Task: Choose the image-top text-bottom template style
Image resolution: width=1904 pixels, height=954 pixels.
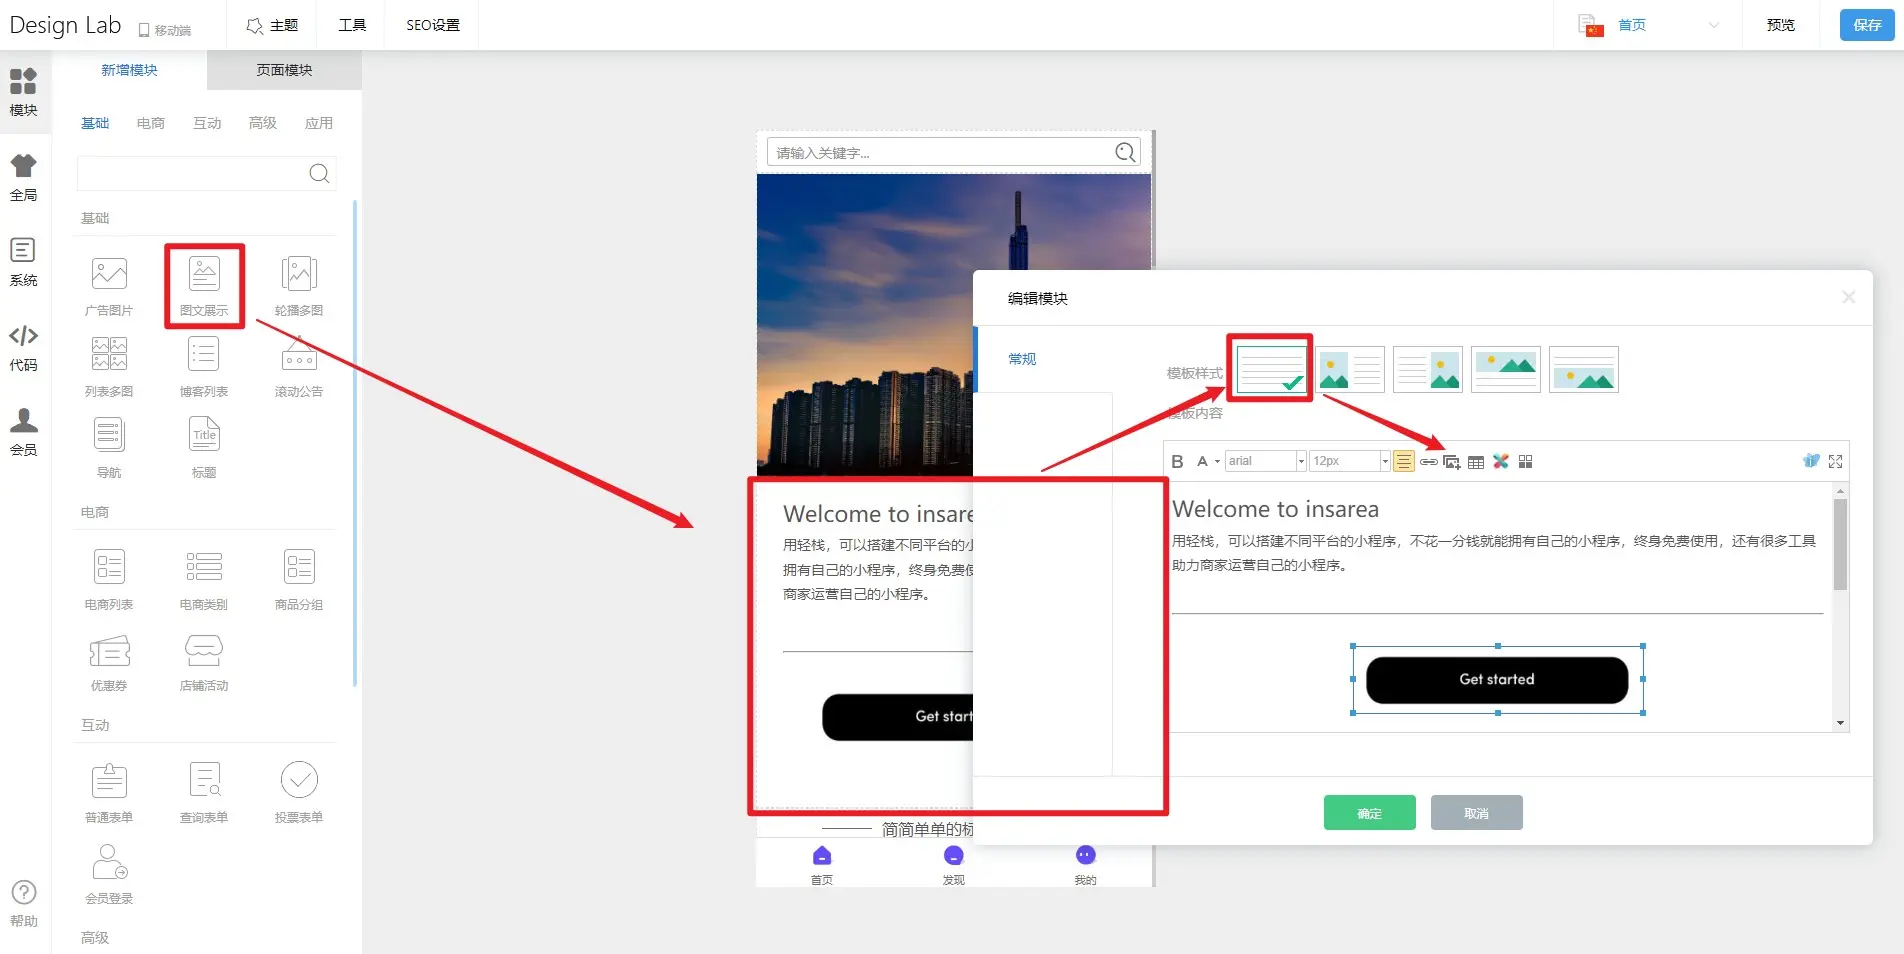Action: point(1506,369)
